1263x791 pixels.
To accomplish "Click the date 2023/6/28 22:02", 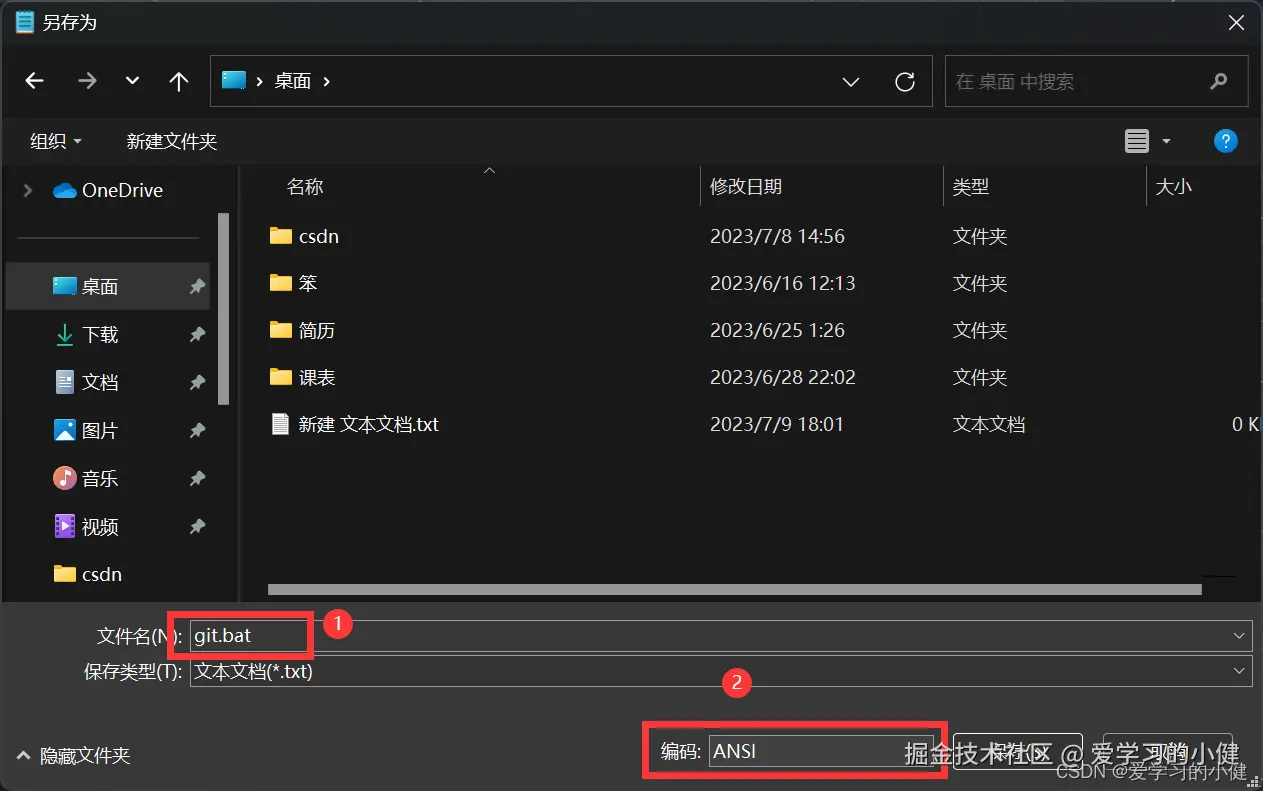I will [x=782, y=377].
